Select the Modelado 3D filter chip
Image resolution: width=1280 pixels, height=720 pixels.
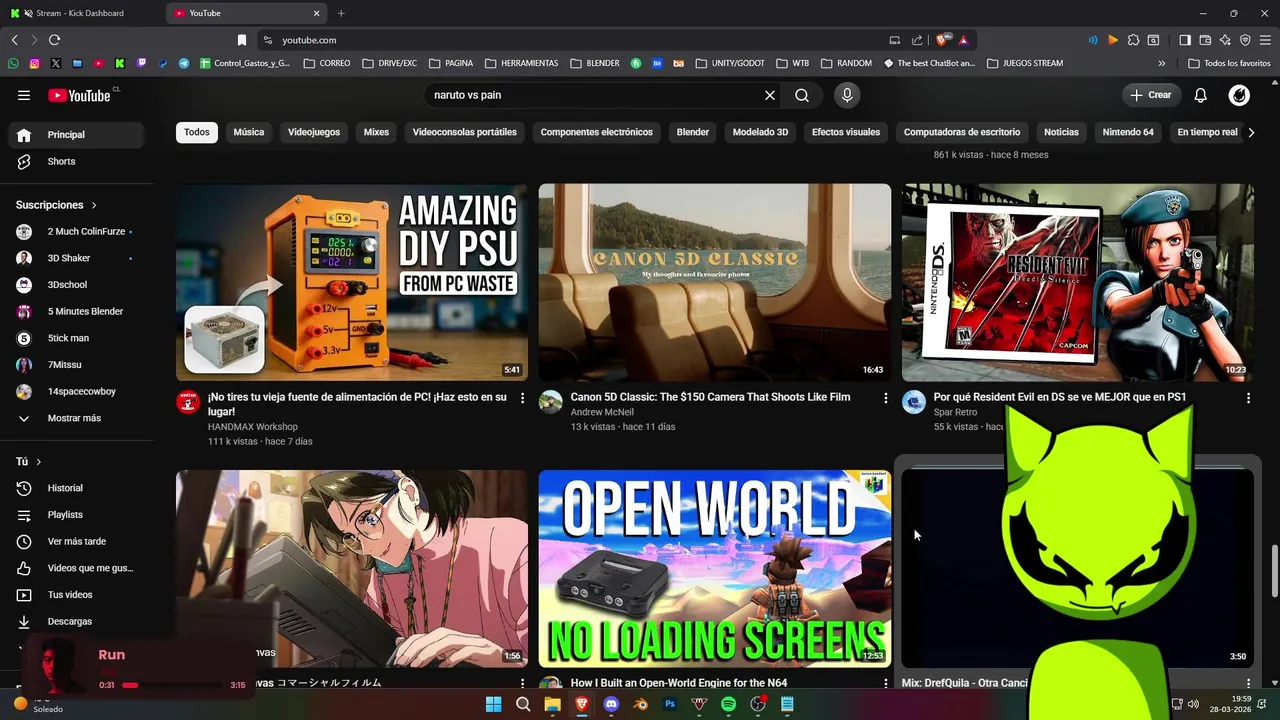[760, 132]
